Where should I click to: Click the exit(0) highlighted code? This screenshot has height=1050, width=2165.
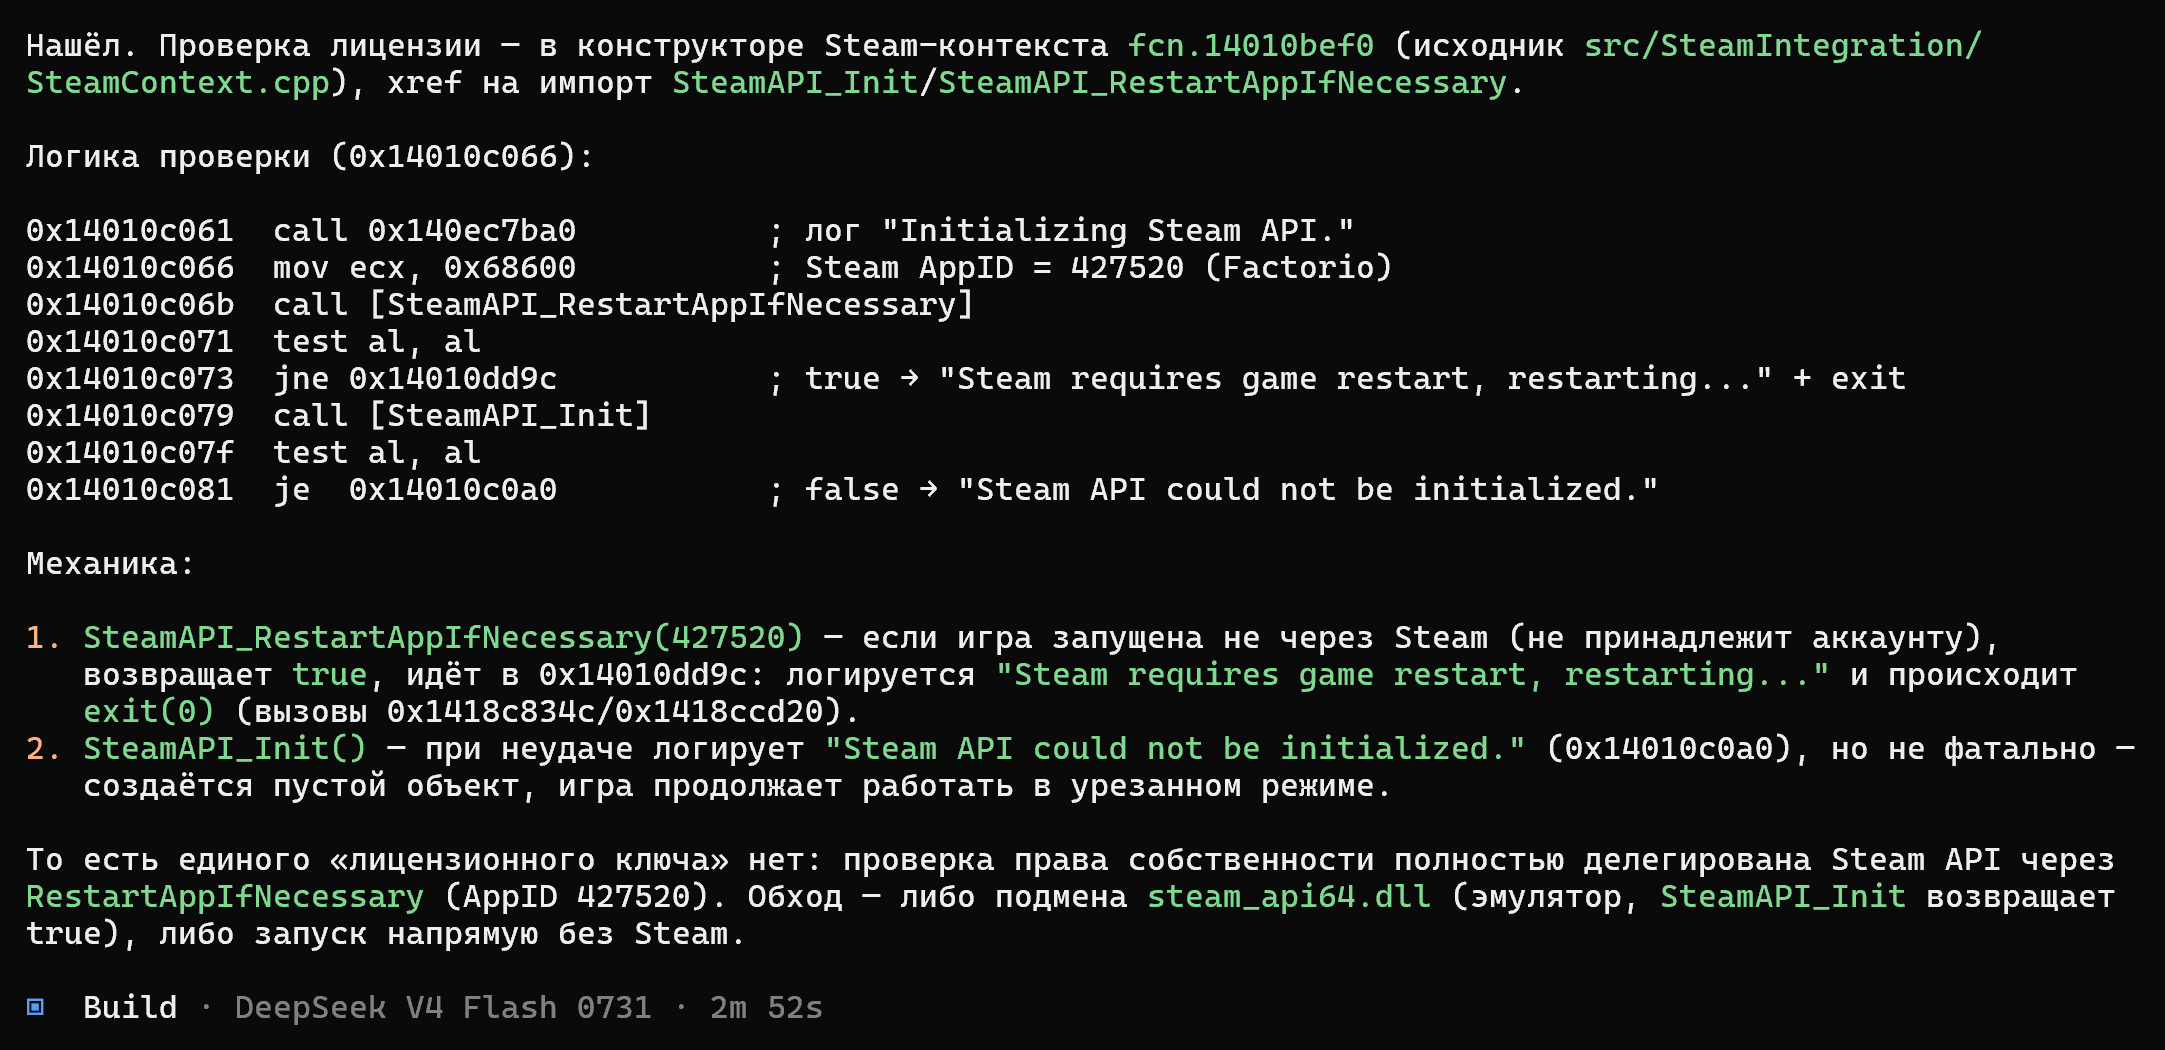[x=149, y=711]
